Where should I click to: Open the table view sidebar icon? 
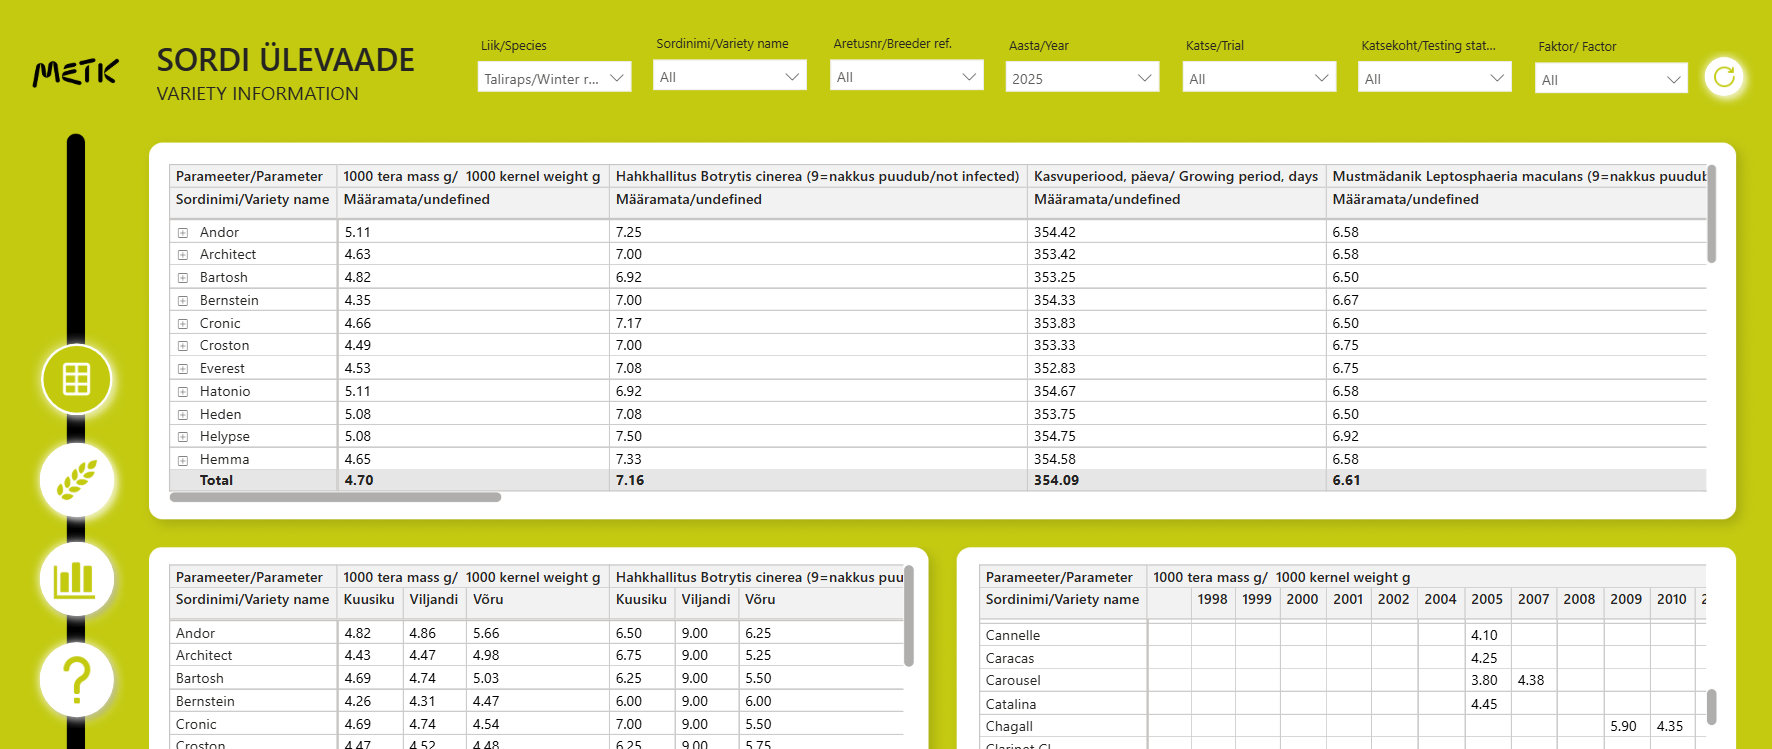[x=77, y=379]
